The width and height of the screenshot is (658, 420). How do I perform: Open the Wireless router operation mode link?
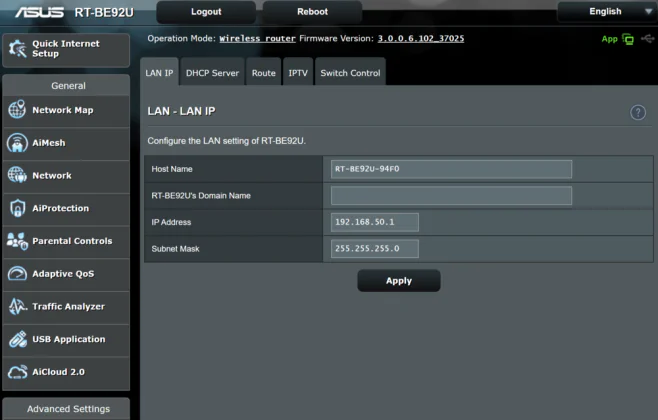257,39
